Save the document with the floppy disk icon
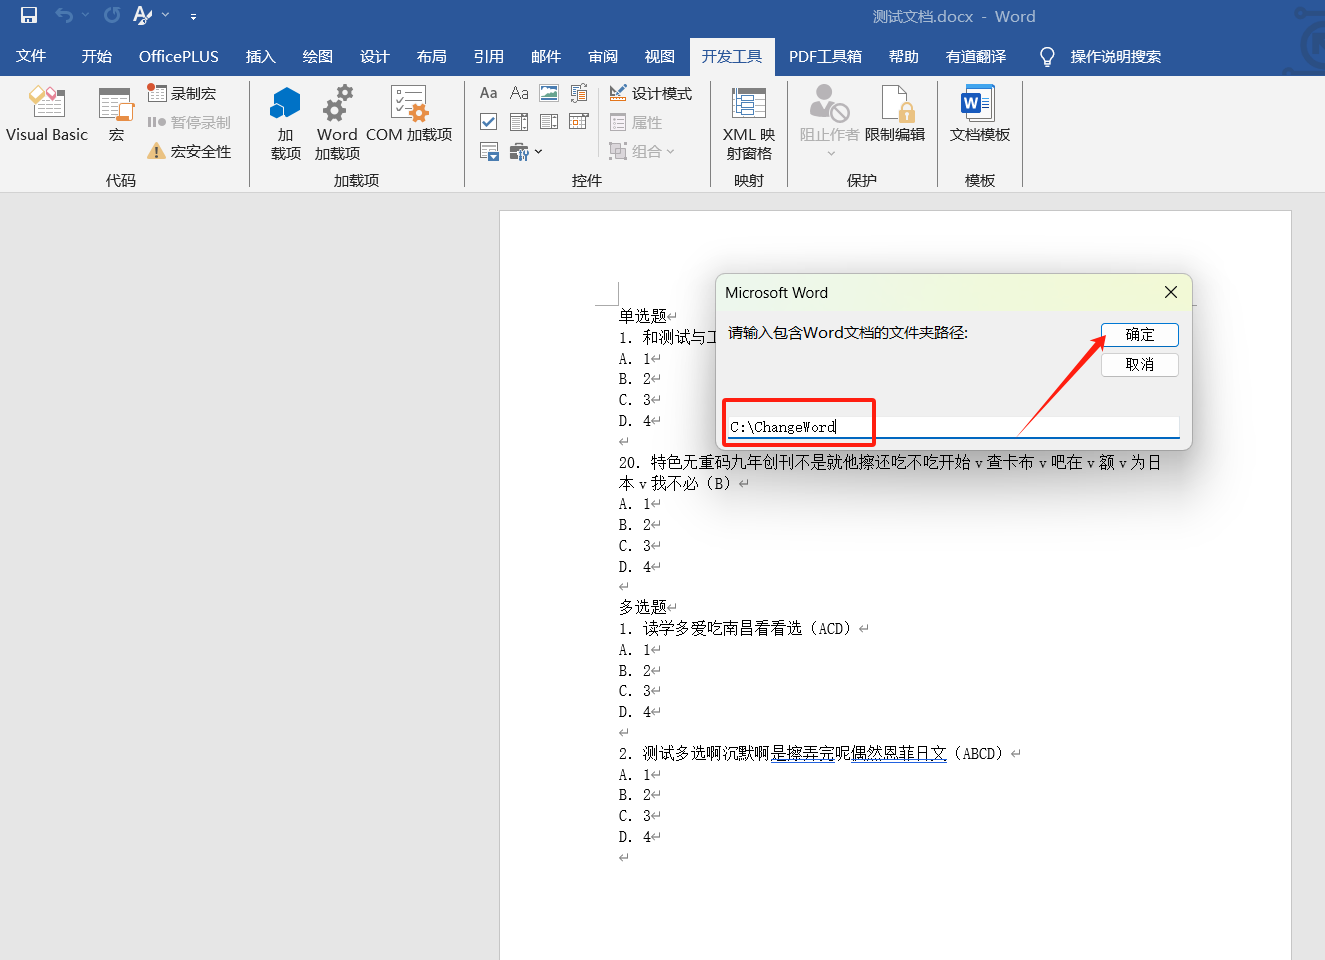The width and height of the screenshot is (1325, 960). (x=29, y=15)
